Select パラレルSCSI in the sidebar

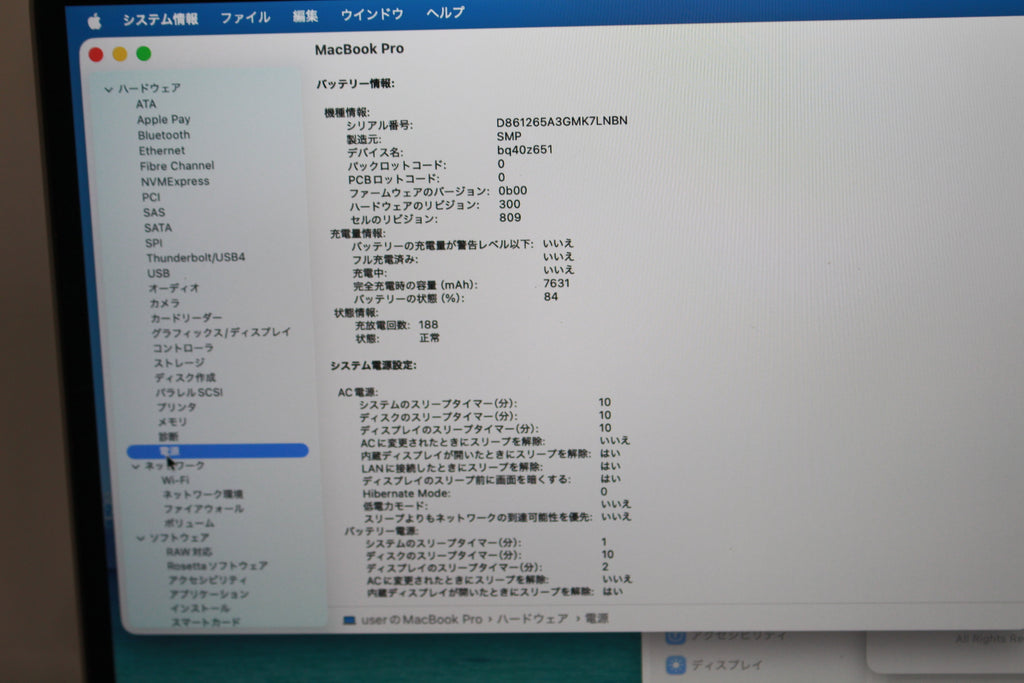pos(189,392)
